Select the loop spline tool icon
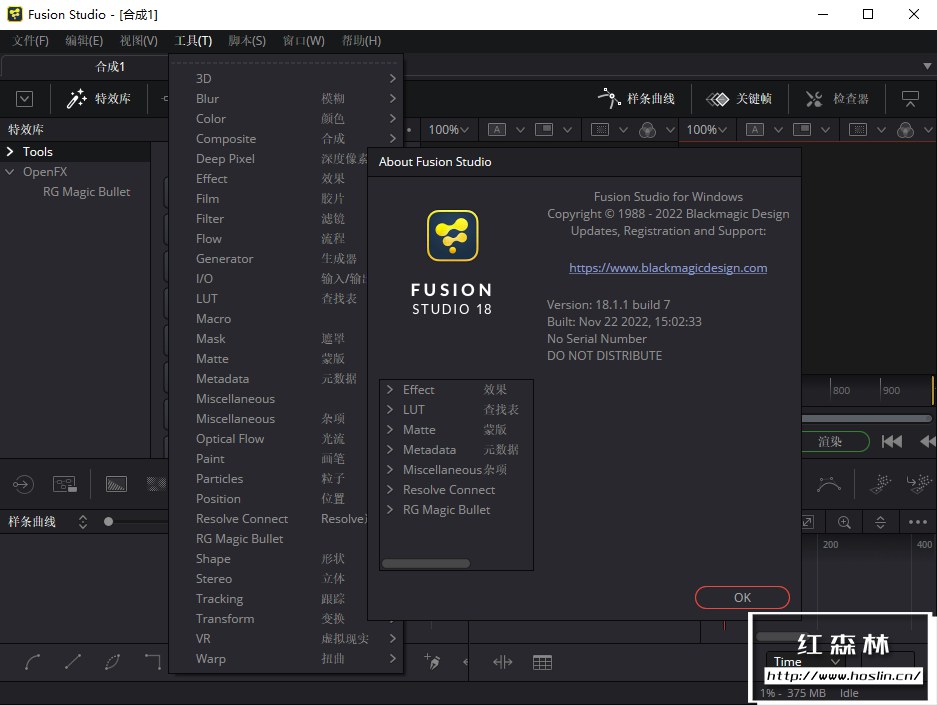Viewport: 937px width, 705px height. pyautogui.click(x=112, y=661)
